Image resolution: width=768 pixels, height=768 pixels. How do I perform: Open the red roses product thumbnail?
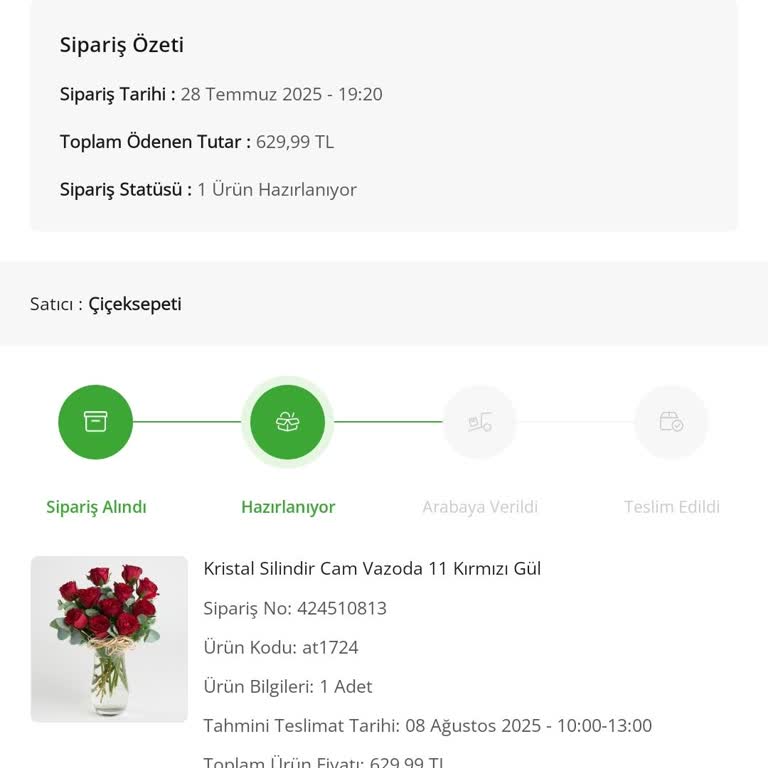[x=109, y=639]
